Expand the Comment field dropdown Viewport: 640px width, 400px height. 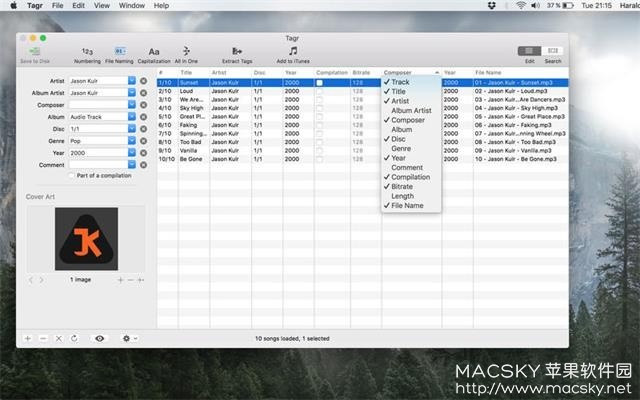point(132,164)
